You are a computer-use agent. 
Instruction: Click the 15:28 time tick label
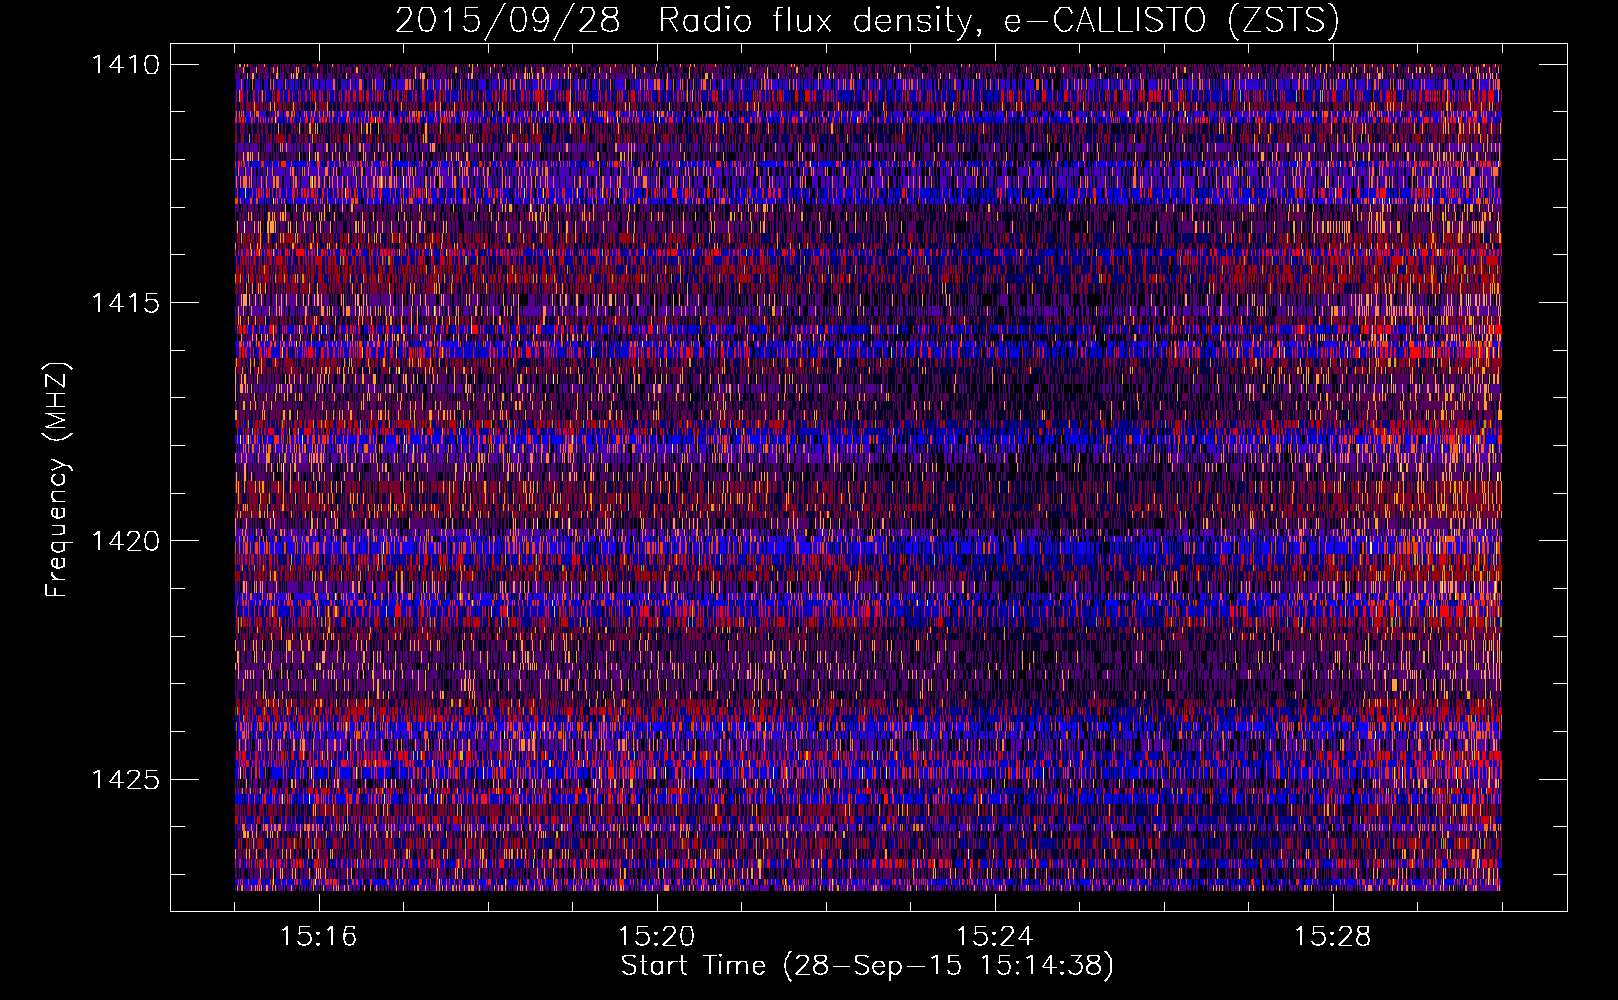(1332, 937)
